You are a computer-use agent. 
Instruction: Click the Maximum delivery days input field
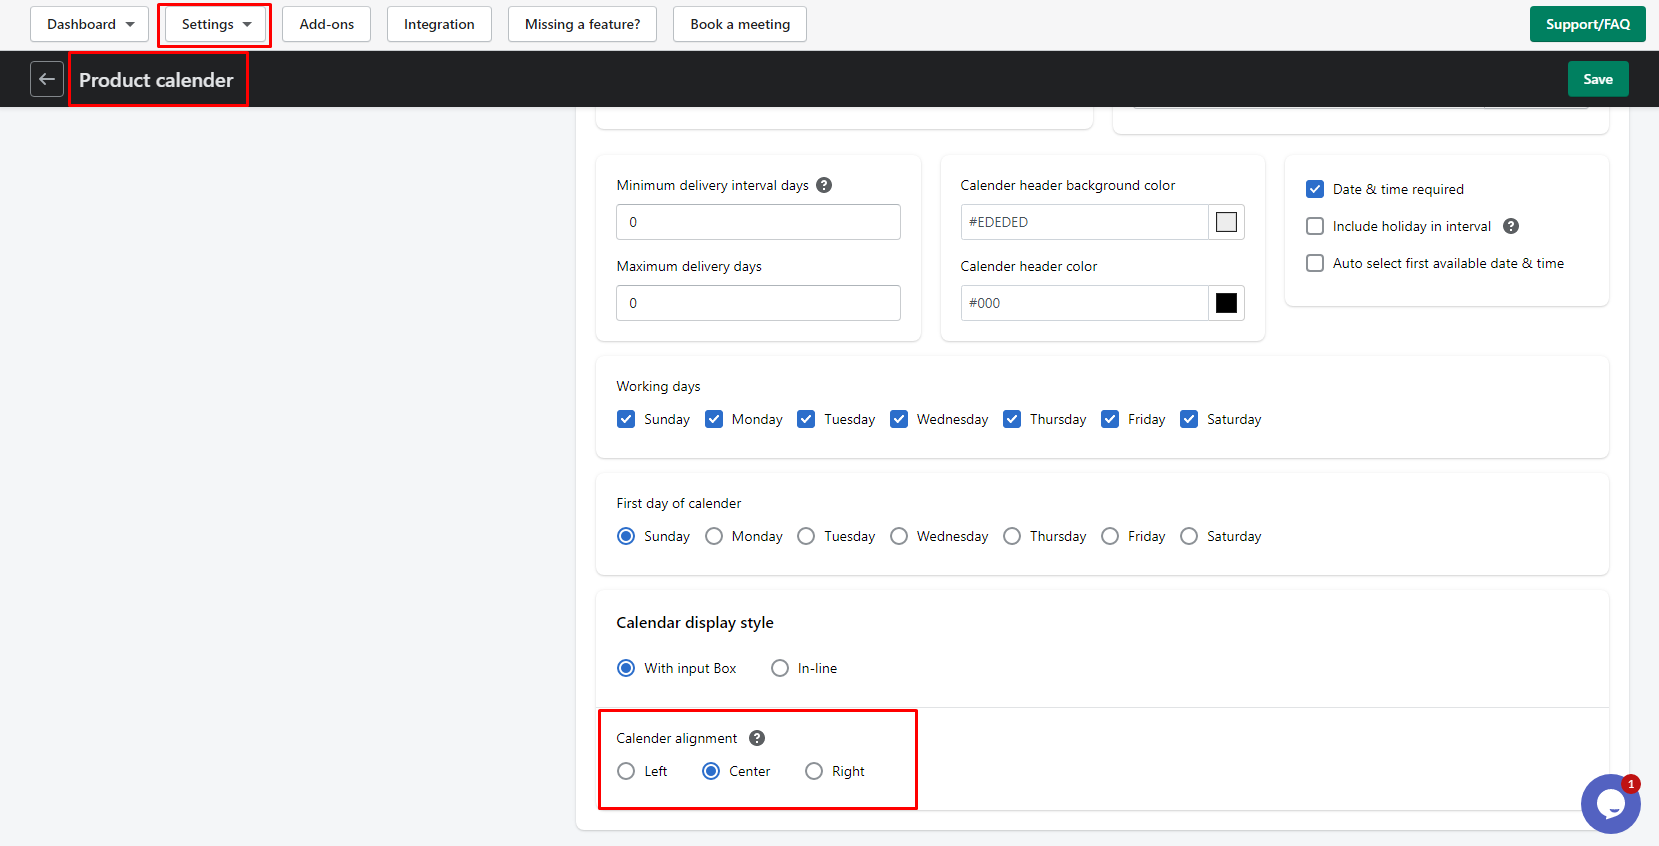[758, 303]
